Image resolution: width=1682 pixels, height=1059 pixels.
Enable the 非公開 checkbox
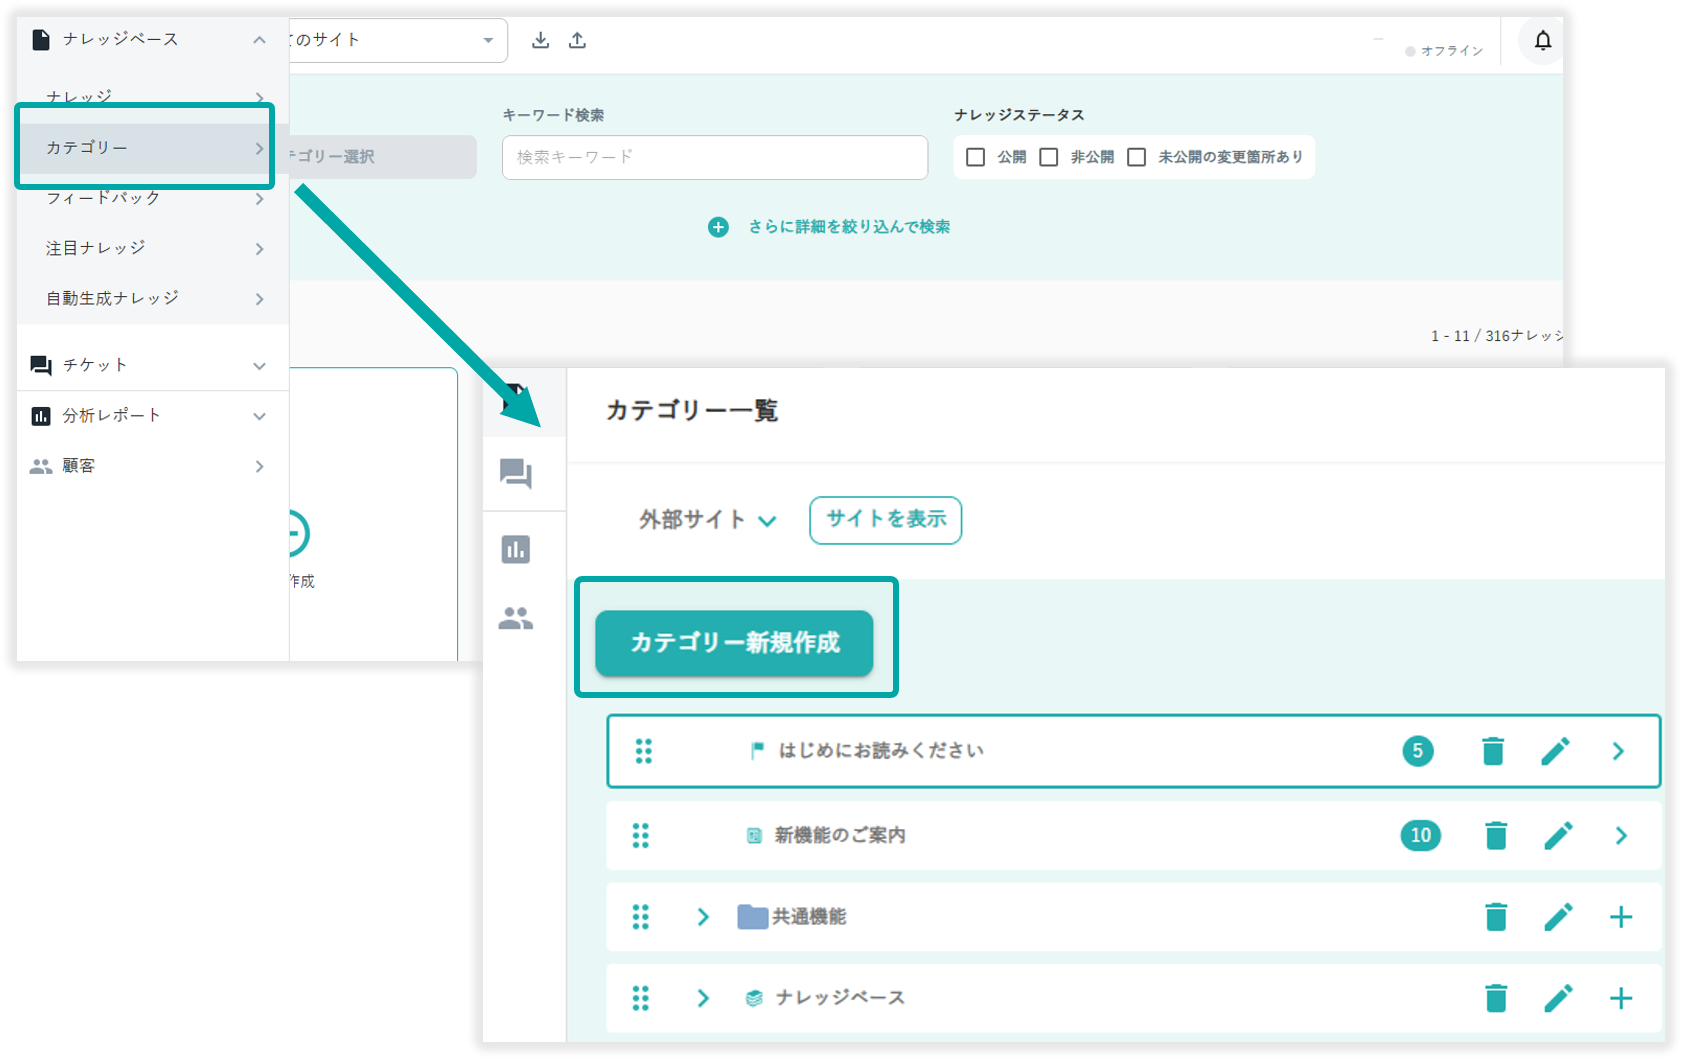(1049, 157)
